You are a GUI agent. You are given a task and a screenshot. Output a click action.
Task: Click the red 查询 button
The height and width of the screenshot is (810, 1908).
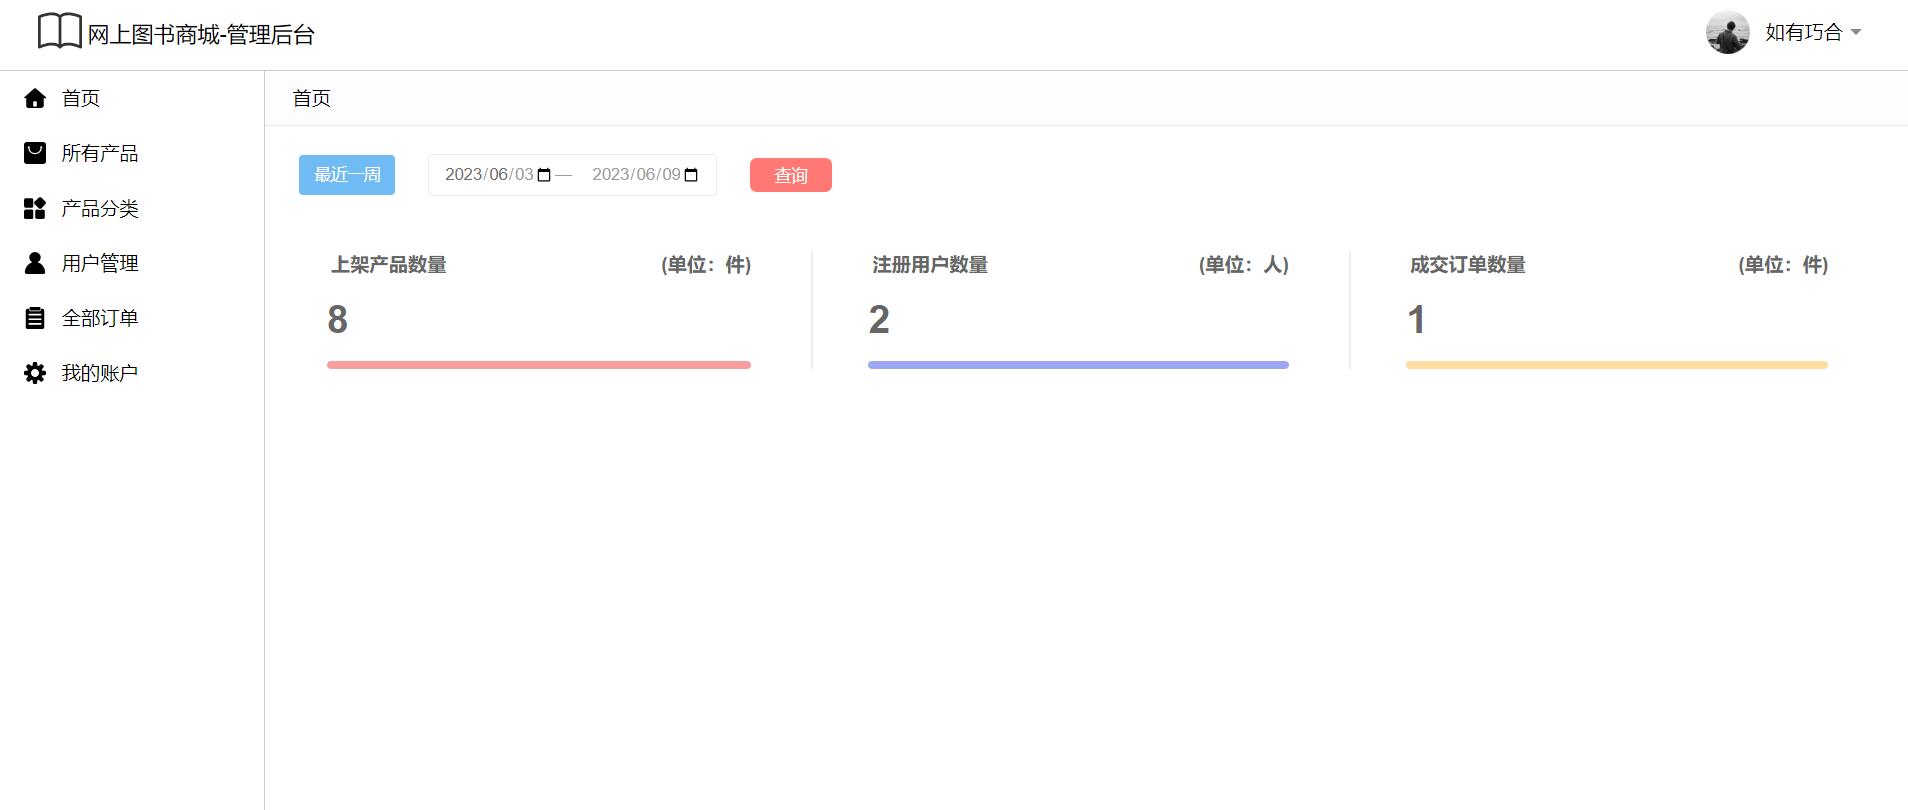791,175
